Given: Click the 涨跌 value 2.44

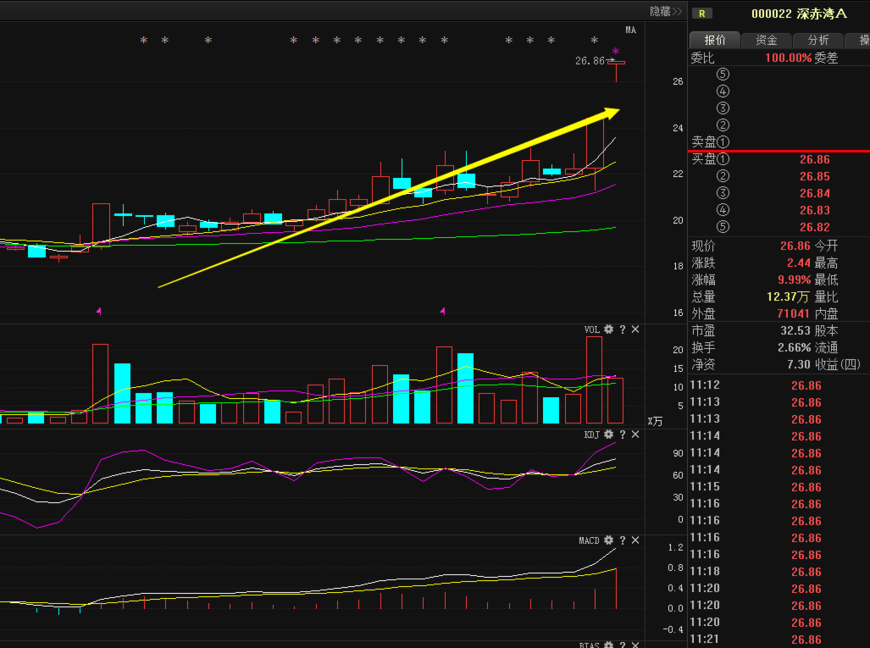Looking at the screenshot, I should (798, 263).
